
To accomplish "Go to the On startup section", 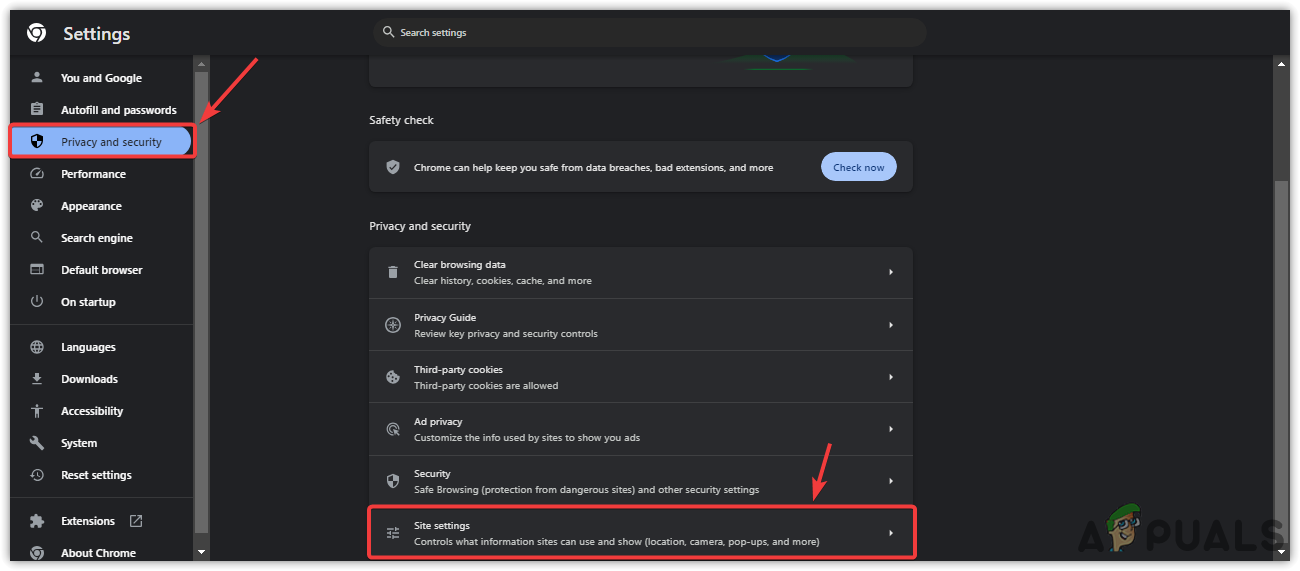I will pos(88,302).
